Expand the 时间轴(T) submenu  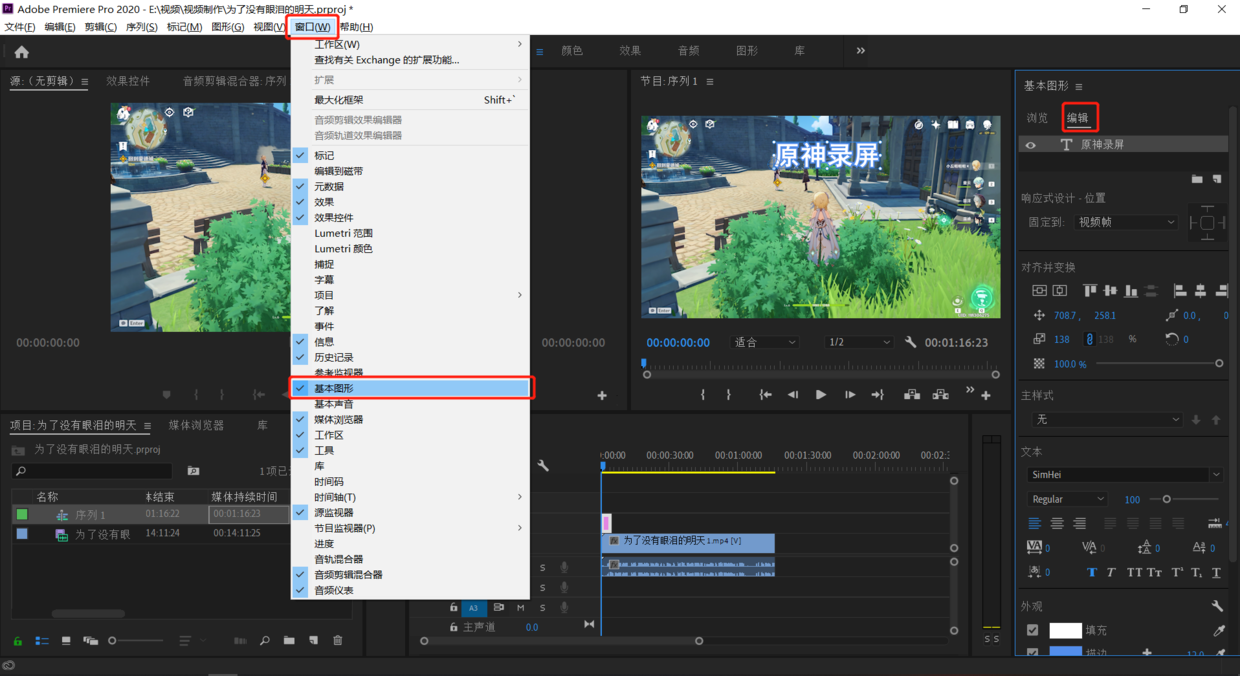coord(412,497)
